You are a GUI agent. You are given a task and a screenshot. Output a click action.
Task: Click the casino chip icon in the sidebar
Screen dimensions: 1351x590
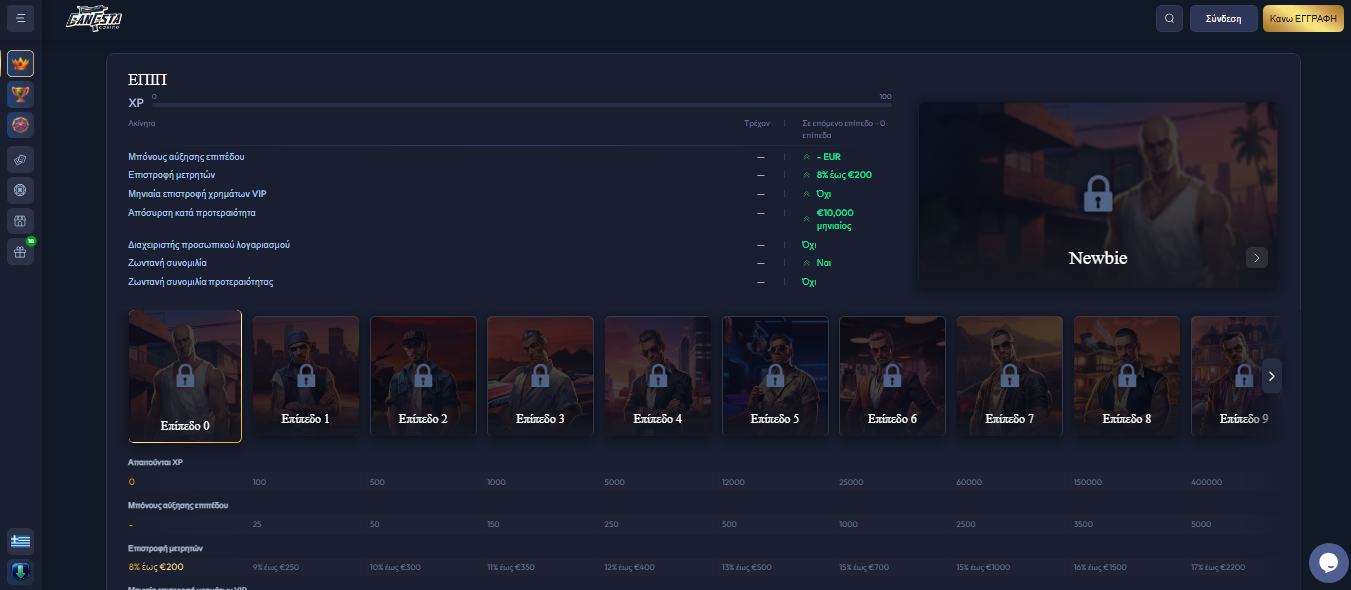coord(20,189)
